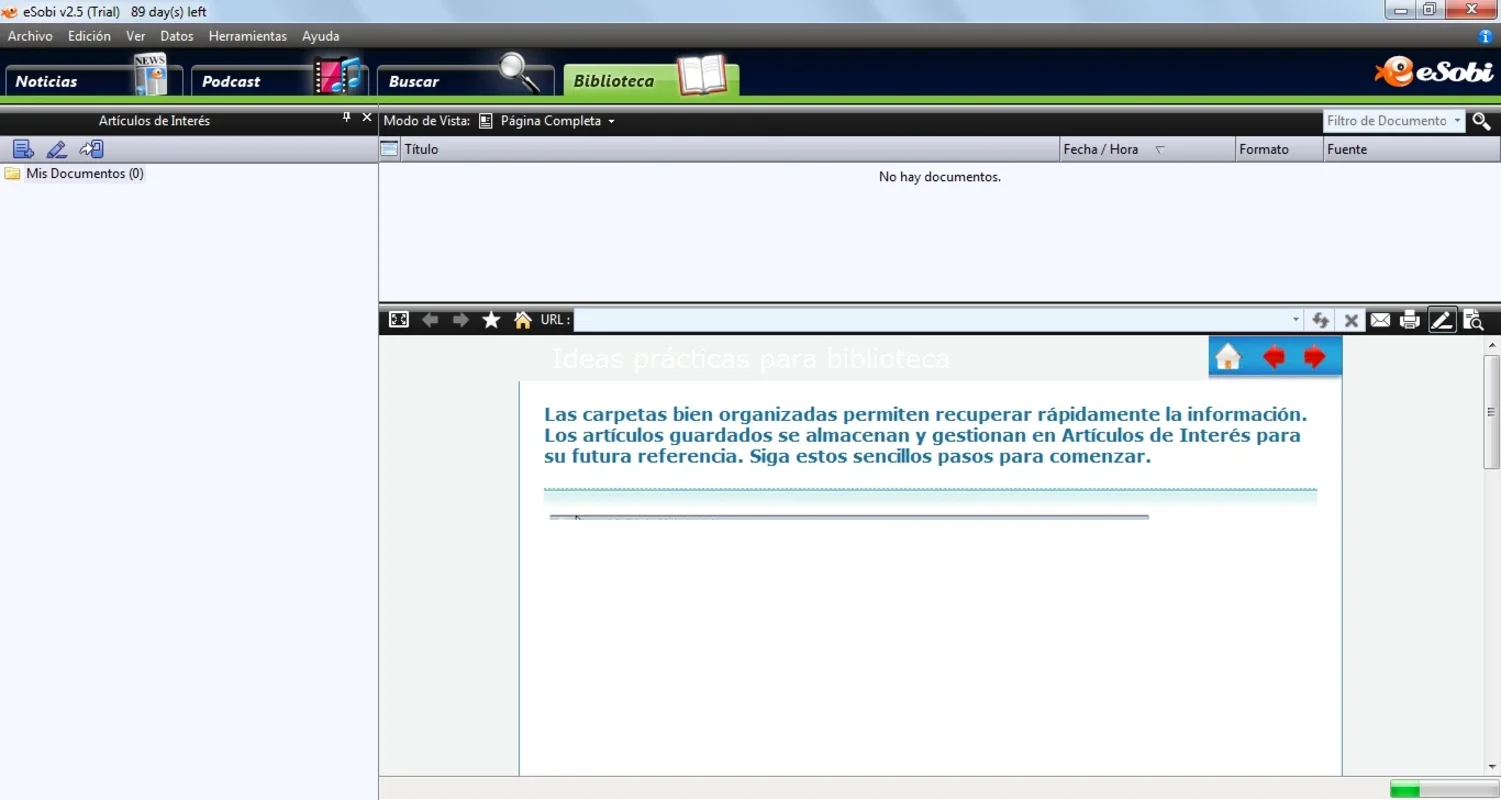Click the house icon in the tips page
This screenshot has width=1501, height=800.
coord(1228,357)
